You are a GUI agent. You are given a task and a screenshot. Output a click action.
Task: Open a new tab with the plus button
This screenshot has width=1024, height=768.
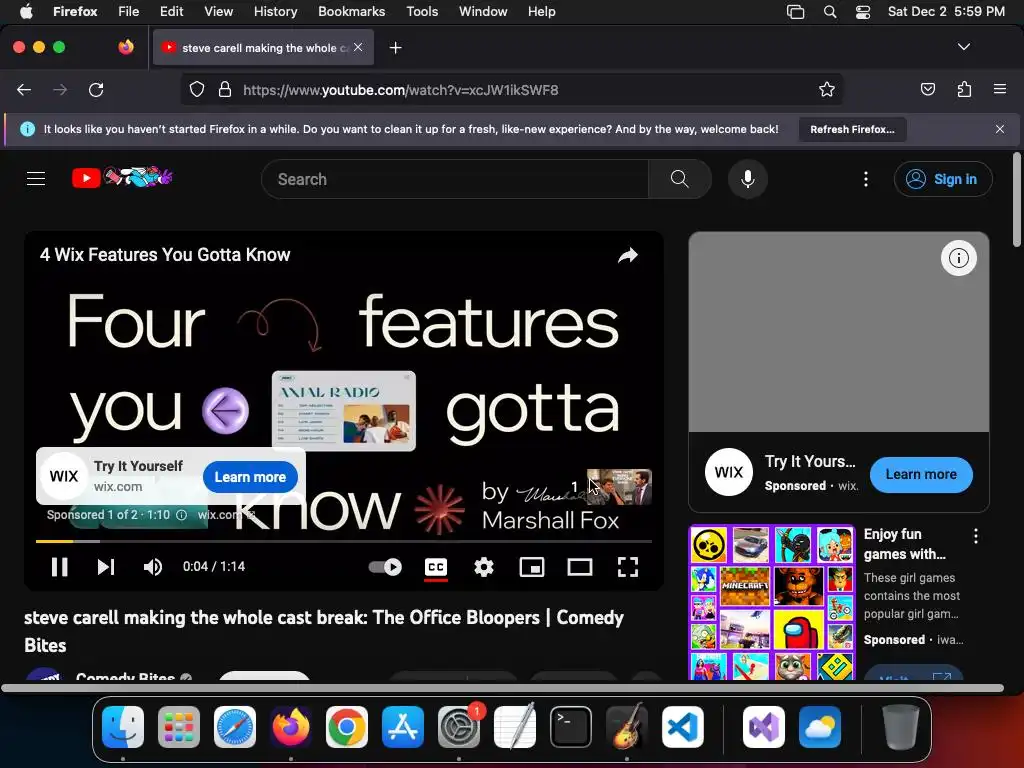point(395,48)
